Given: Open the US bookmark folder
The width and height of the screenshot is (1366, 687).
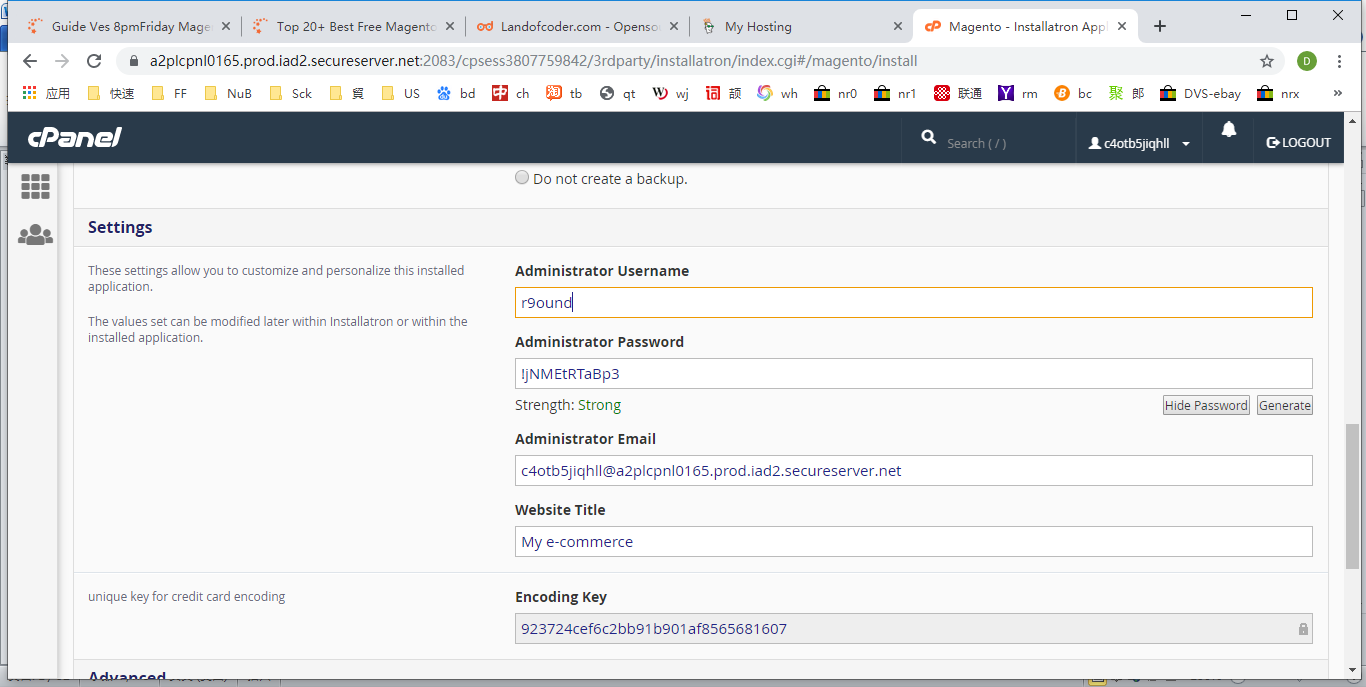Looking at the screenshot, I should click(x=401, y=93).
